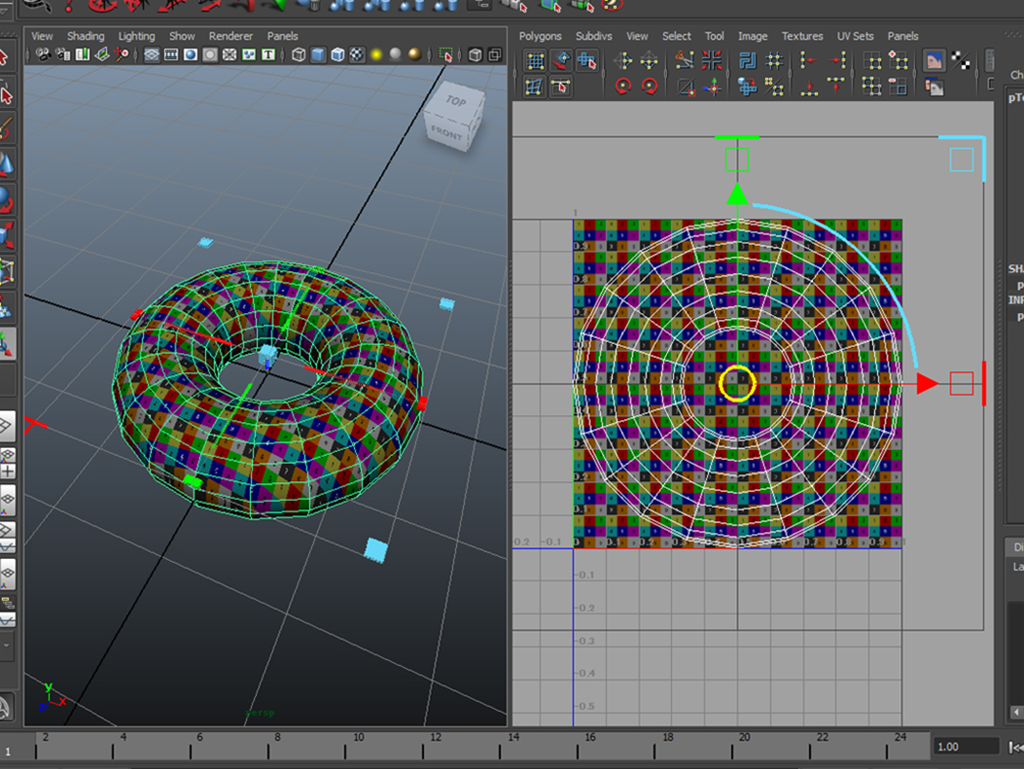Screen dimensions: 1024x769
Task: Toggle the textured display checker icon
Action: pos(357,55)
